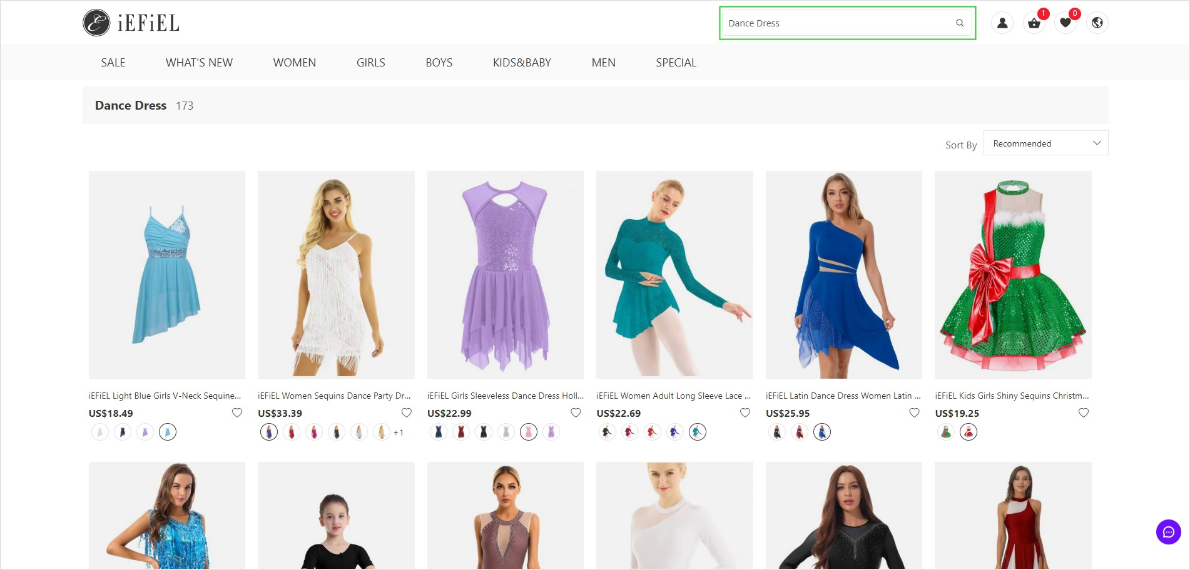Open girl's black leotard image in second row
This screenshot has height=570, width=1190.
click(x=336, y=516)
